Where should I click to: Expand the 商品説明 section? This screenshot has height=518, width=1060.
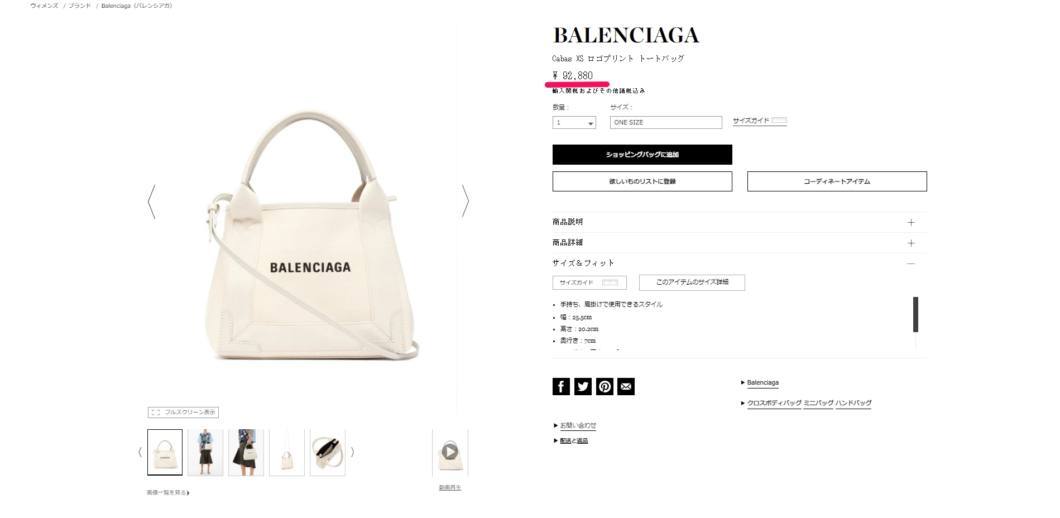pyautogui.click(x=739, y=222)
